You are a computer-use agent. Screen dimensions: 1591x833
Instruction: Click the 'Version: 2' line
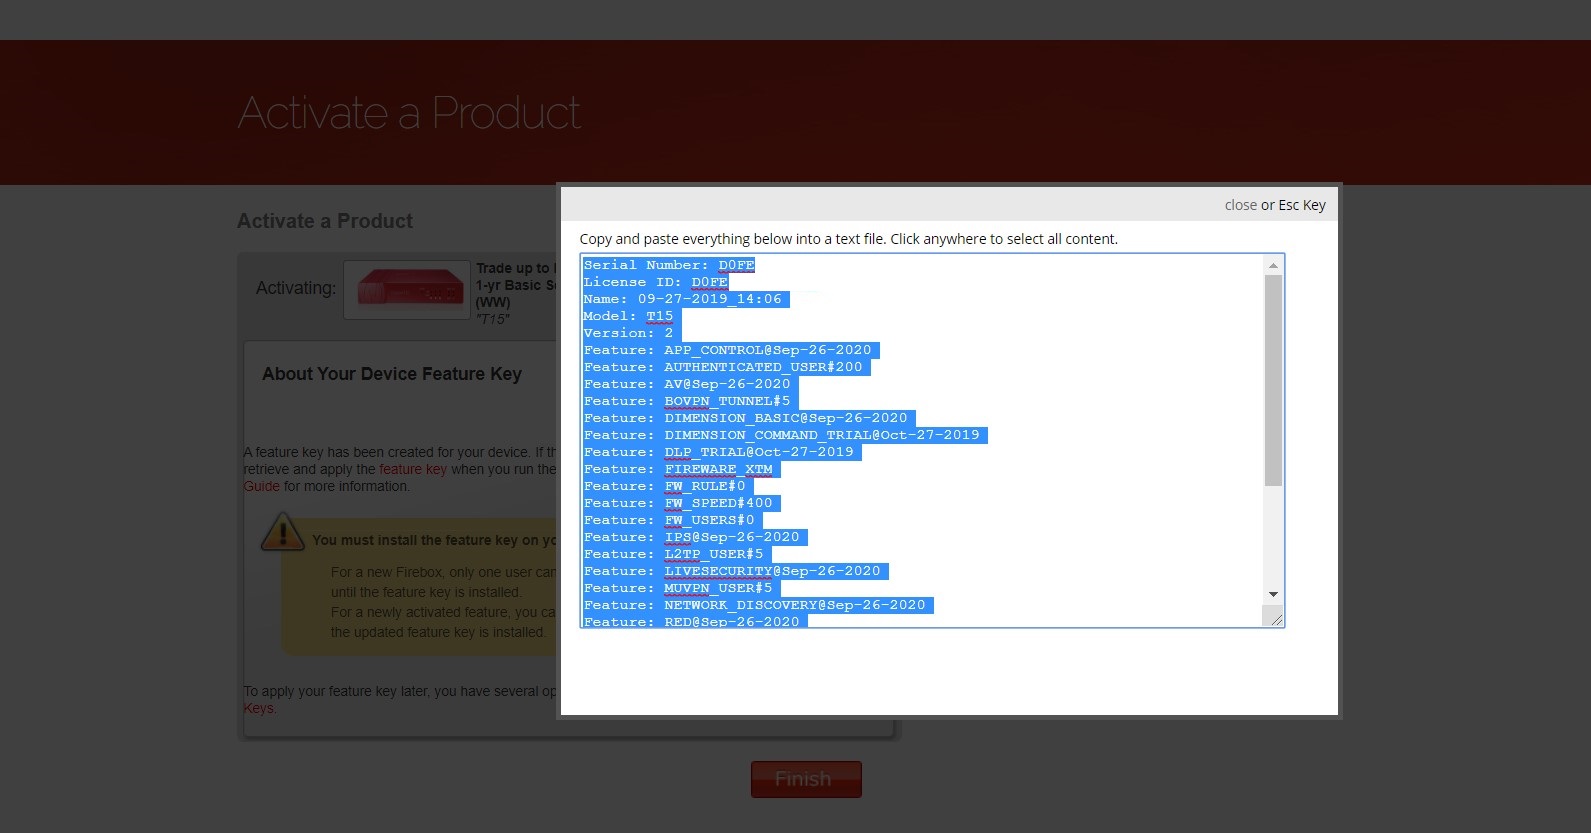coord(628,333)
